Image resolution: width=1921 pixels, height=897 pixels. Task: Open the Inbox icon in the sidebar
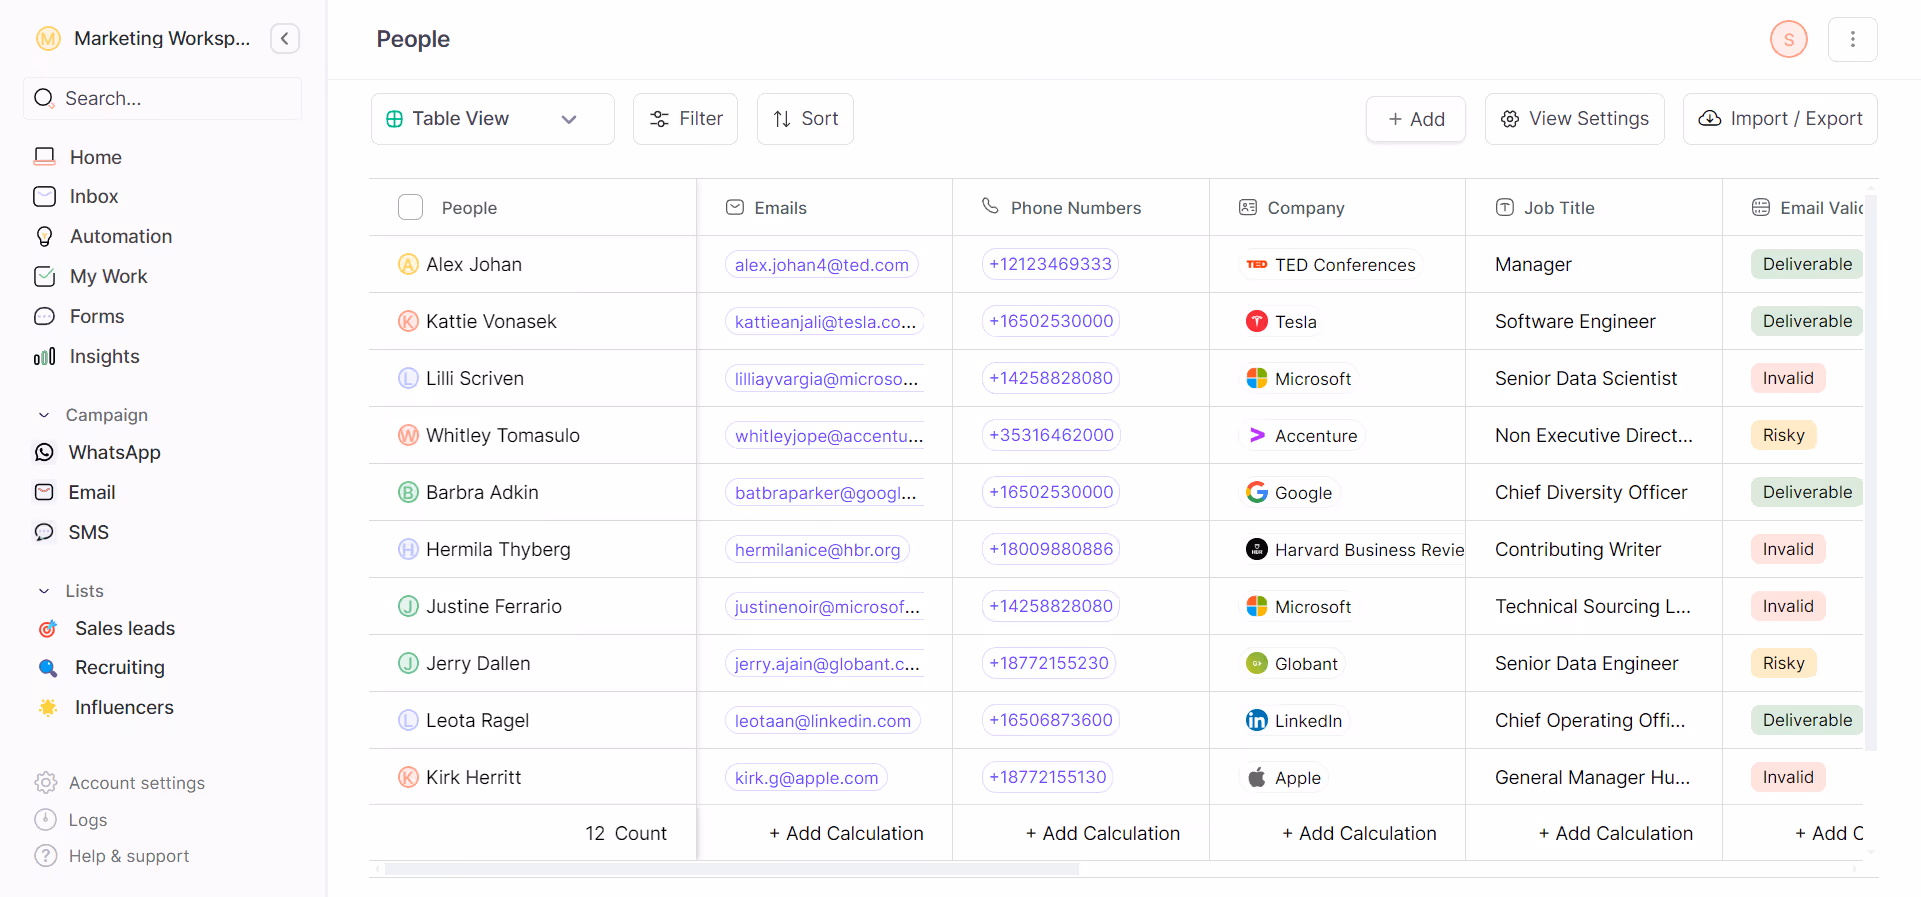tap(44, 196)
